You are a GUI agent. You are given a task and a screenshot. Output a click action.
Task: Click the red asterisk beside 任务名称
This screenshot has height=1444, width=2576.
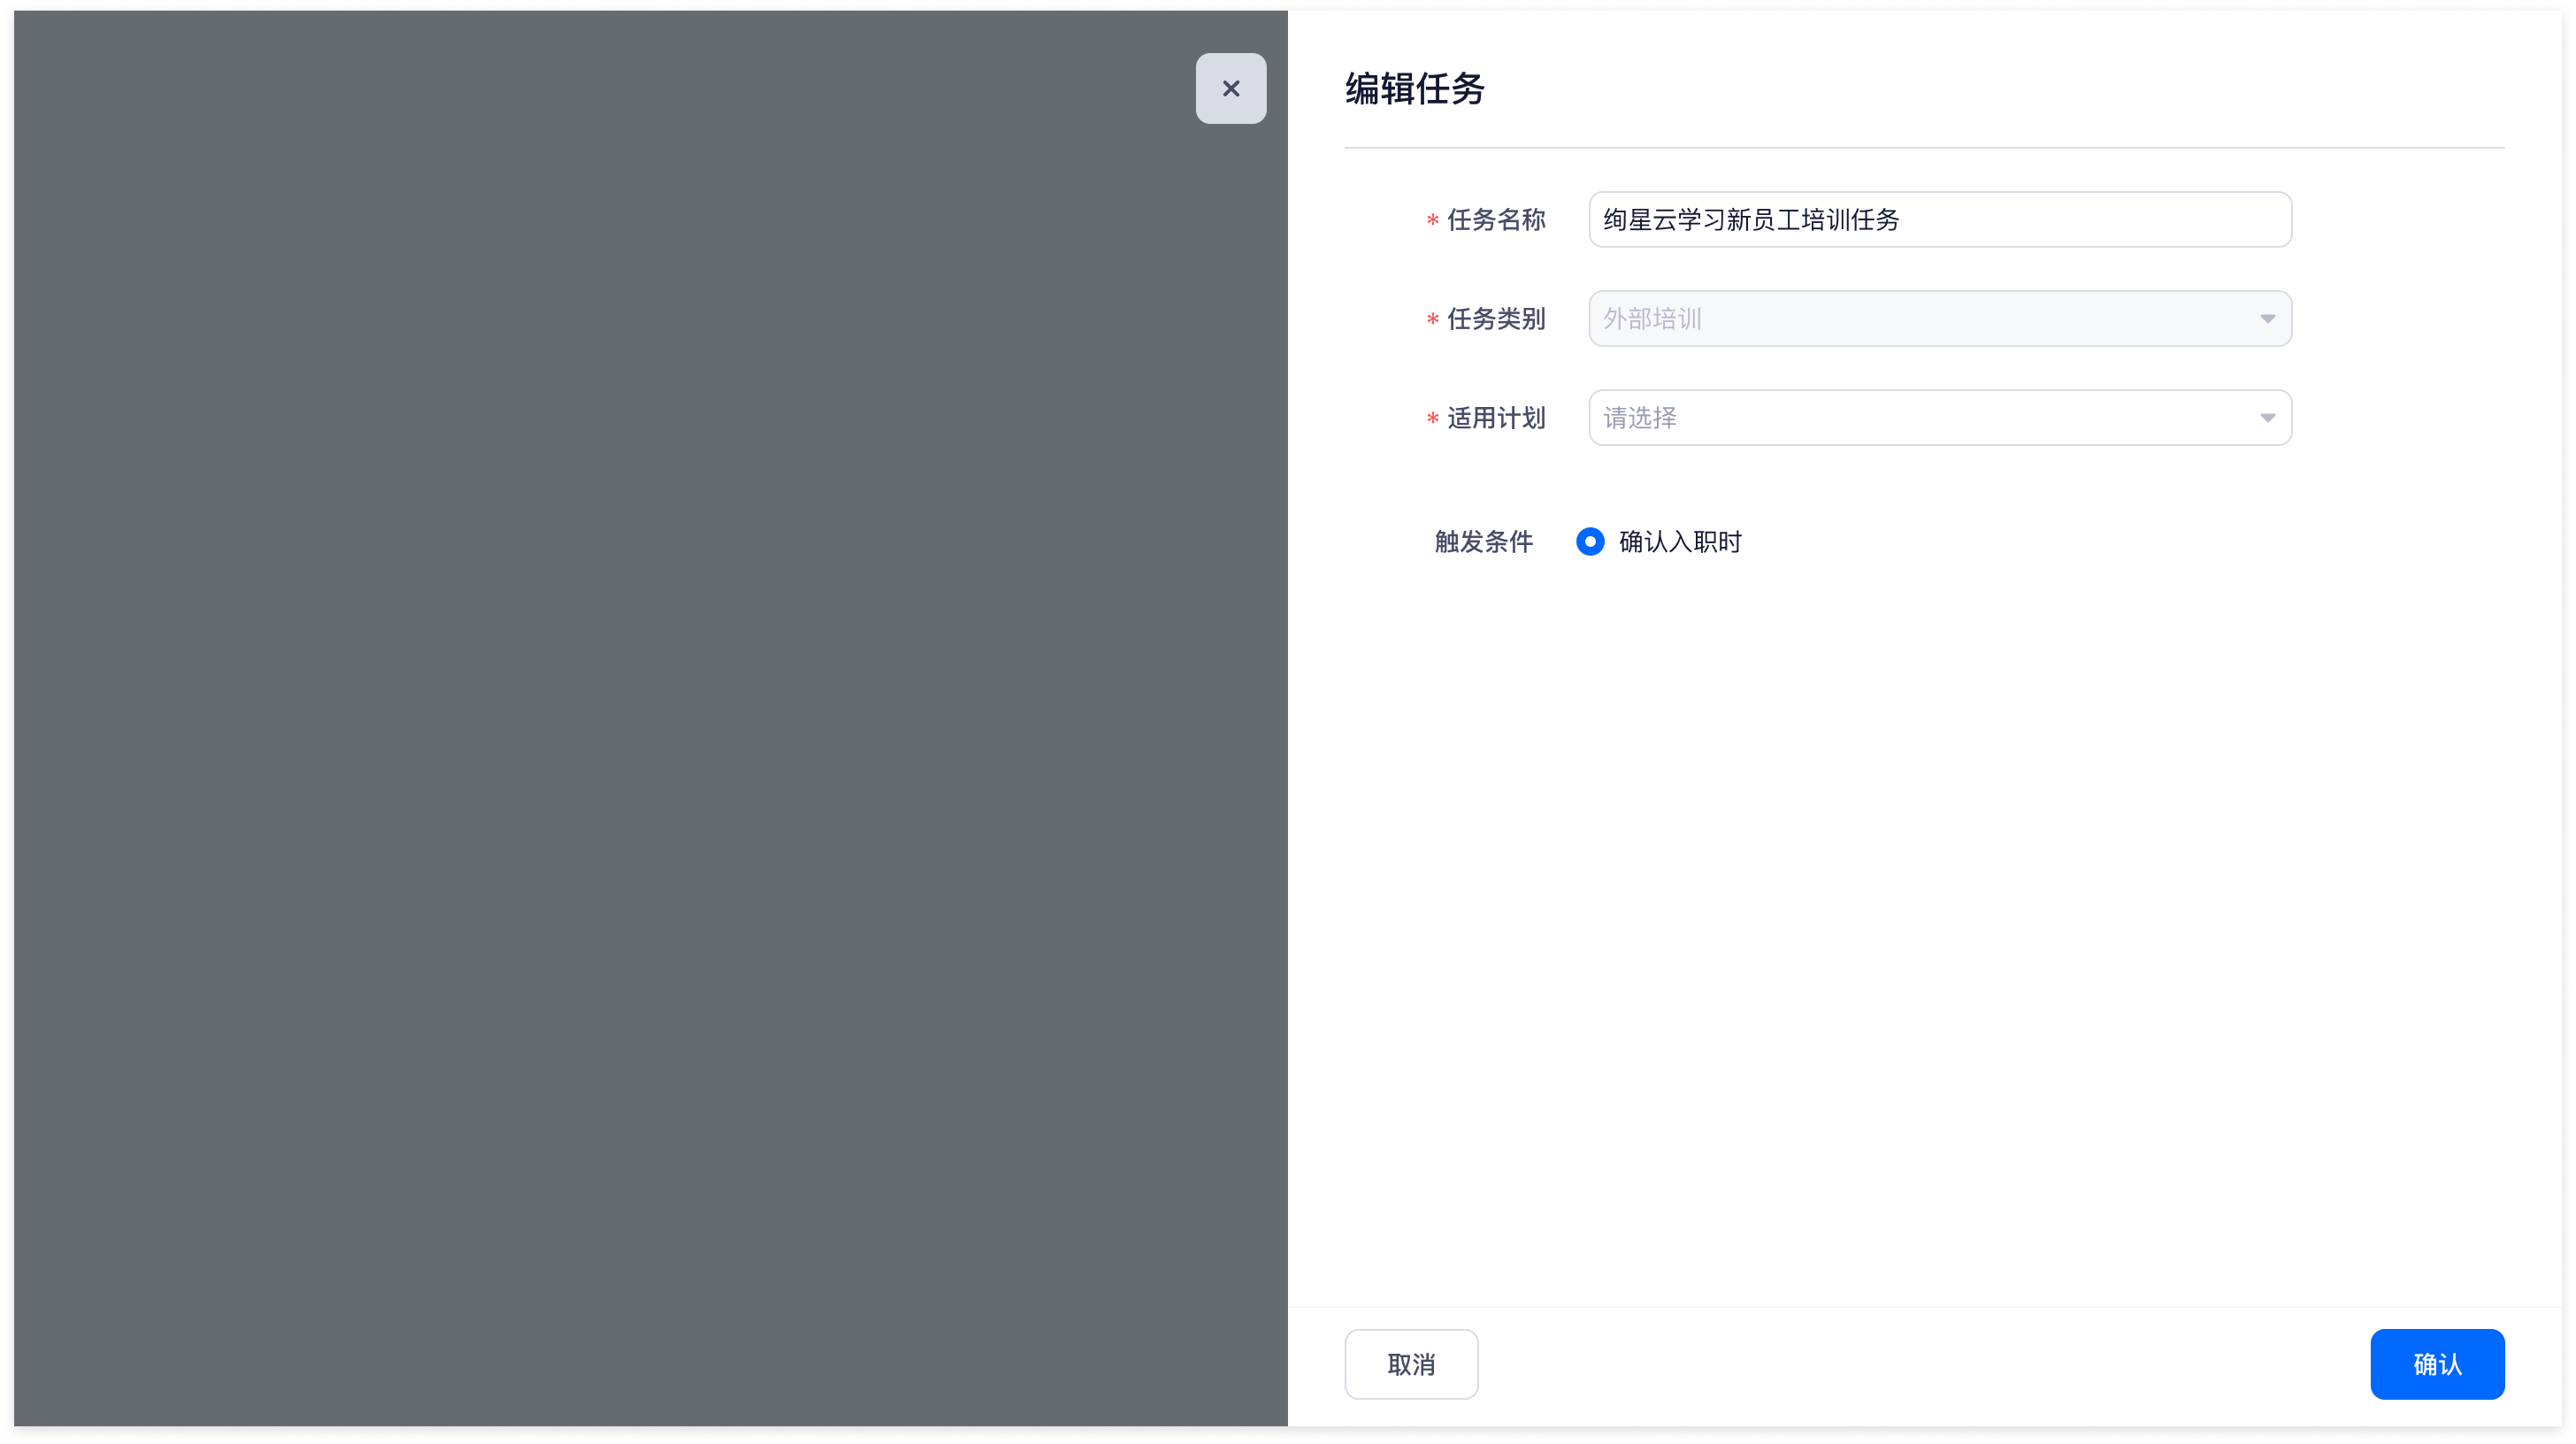point(1432,221)
